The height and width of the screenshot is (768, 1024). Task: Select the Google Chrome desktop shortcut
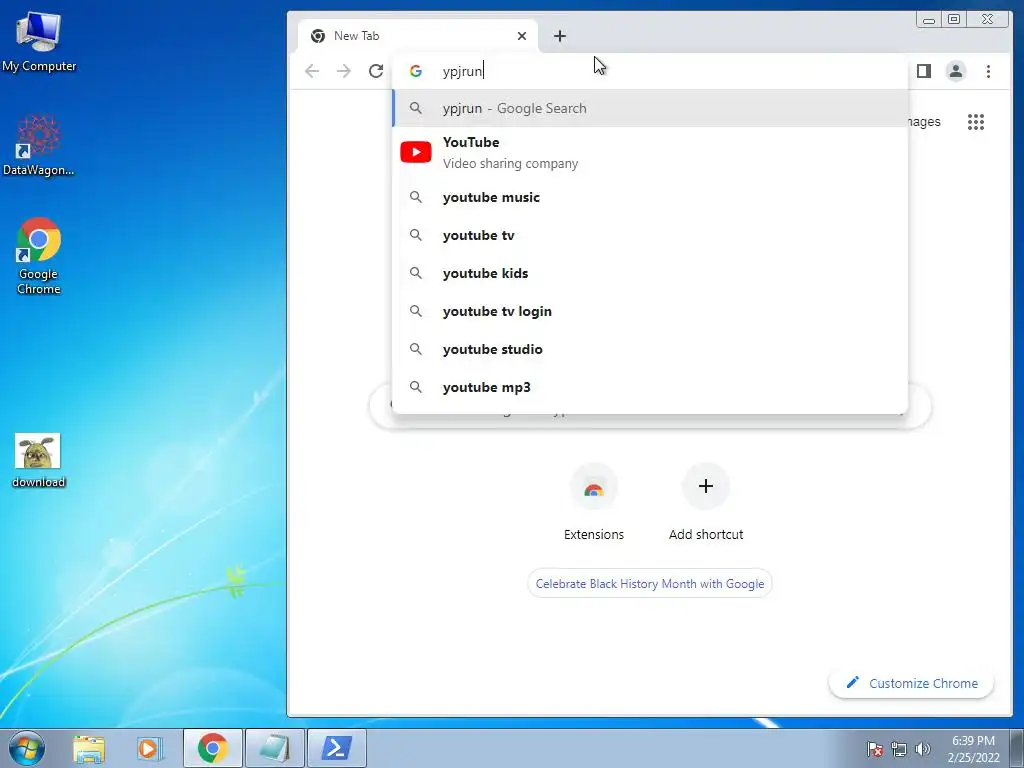click(39, 256)
